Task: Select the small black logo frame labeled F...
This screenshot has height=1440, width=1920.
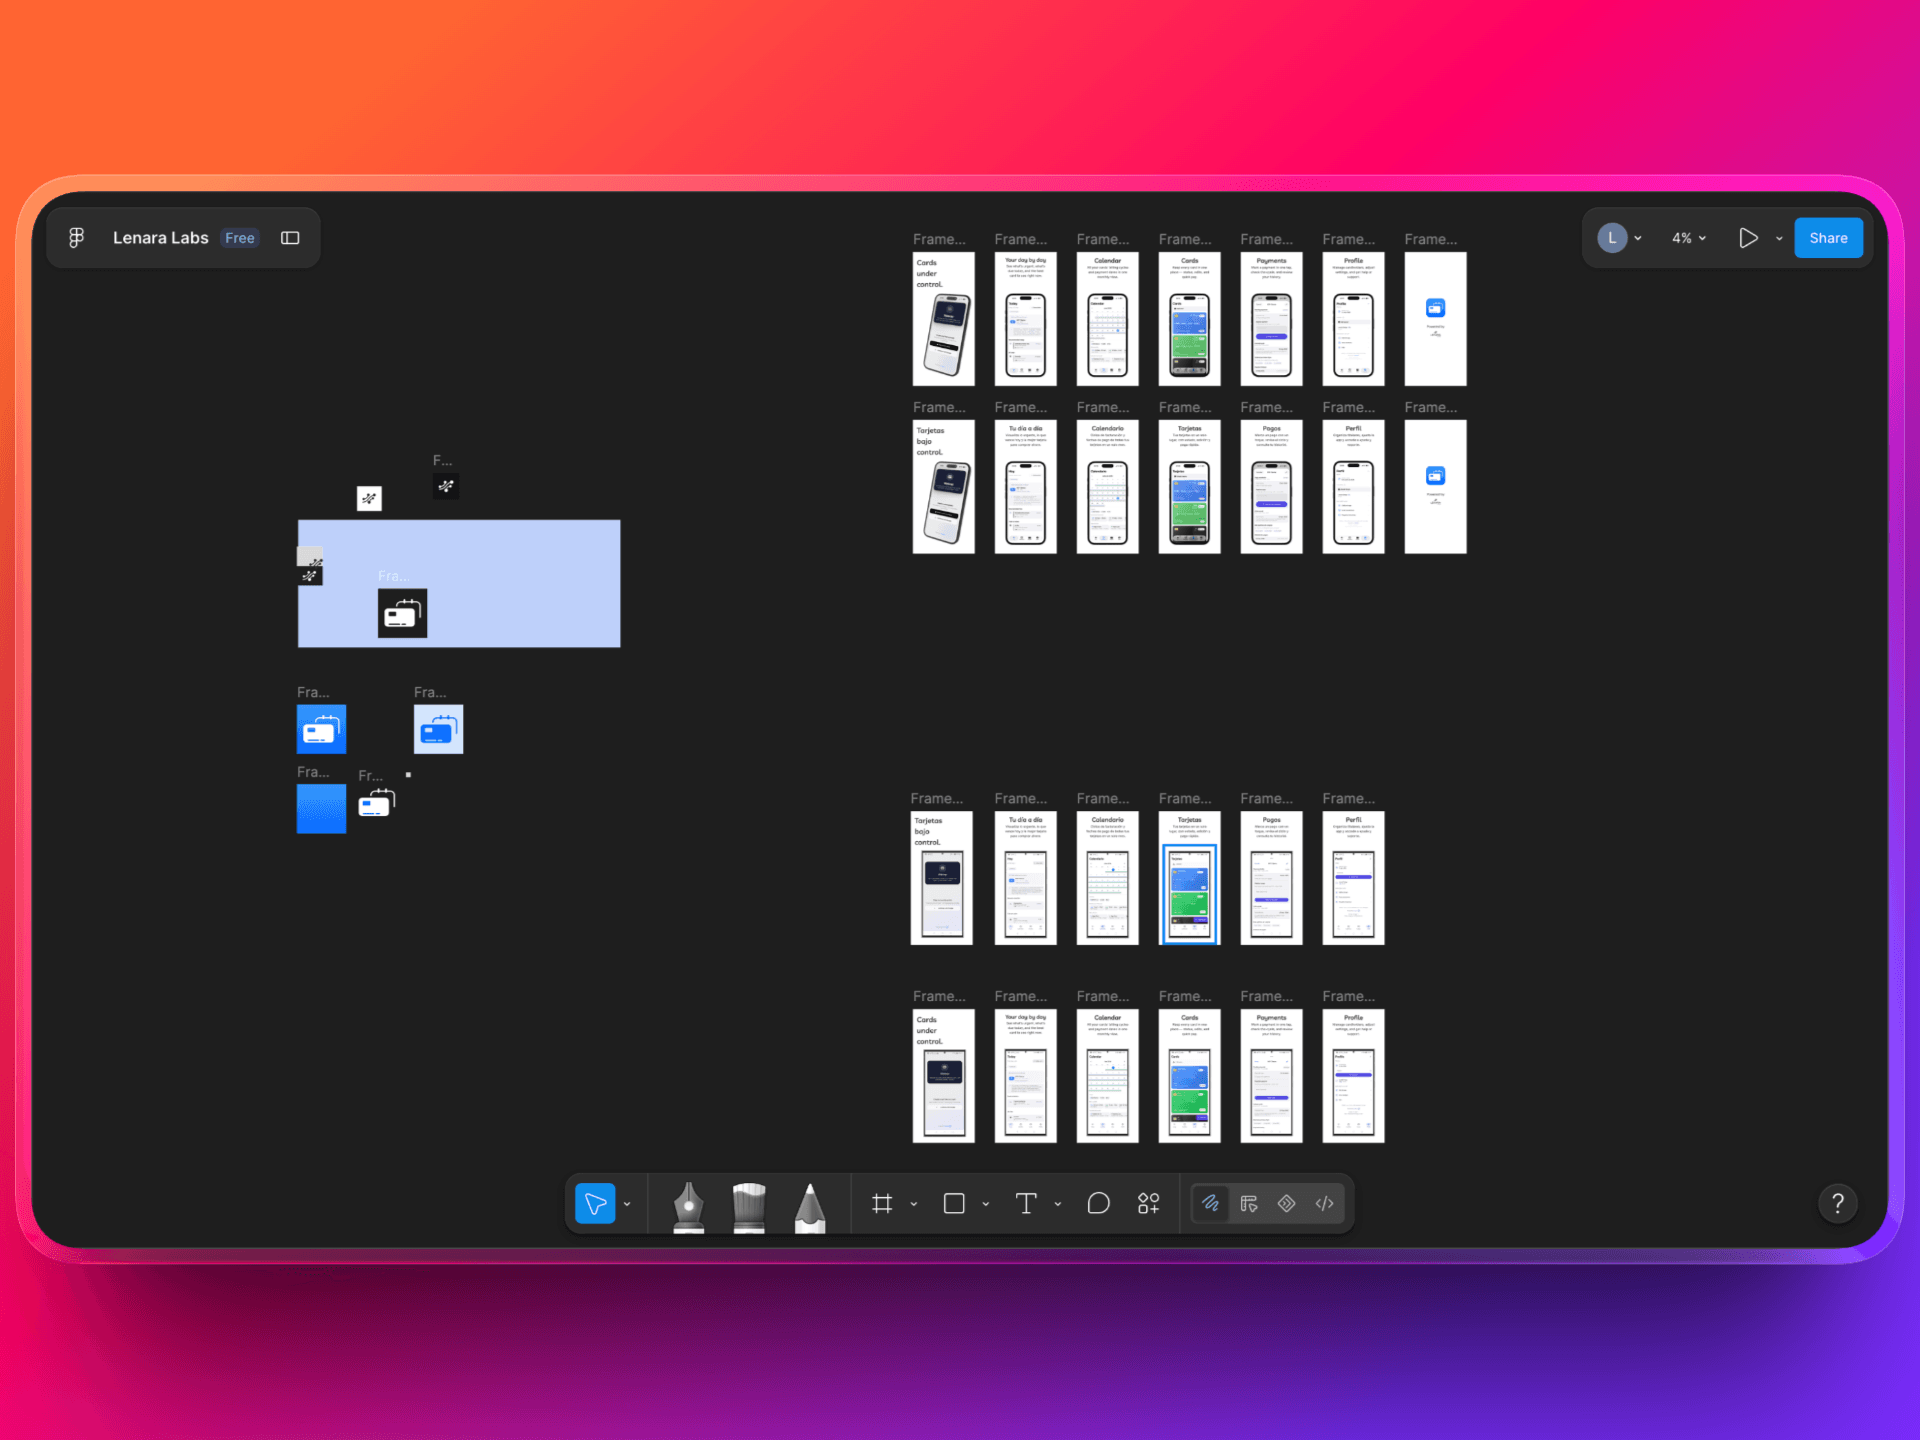Action: coord(446,486)
